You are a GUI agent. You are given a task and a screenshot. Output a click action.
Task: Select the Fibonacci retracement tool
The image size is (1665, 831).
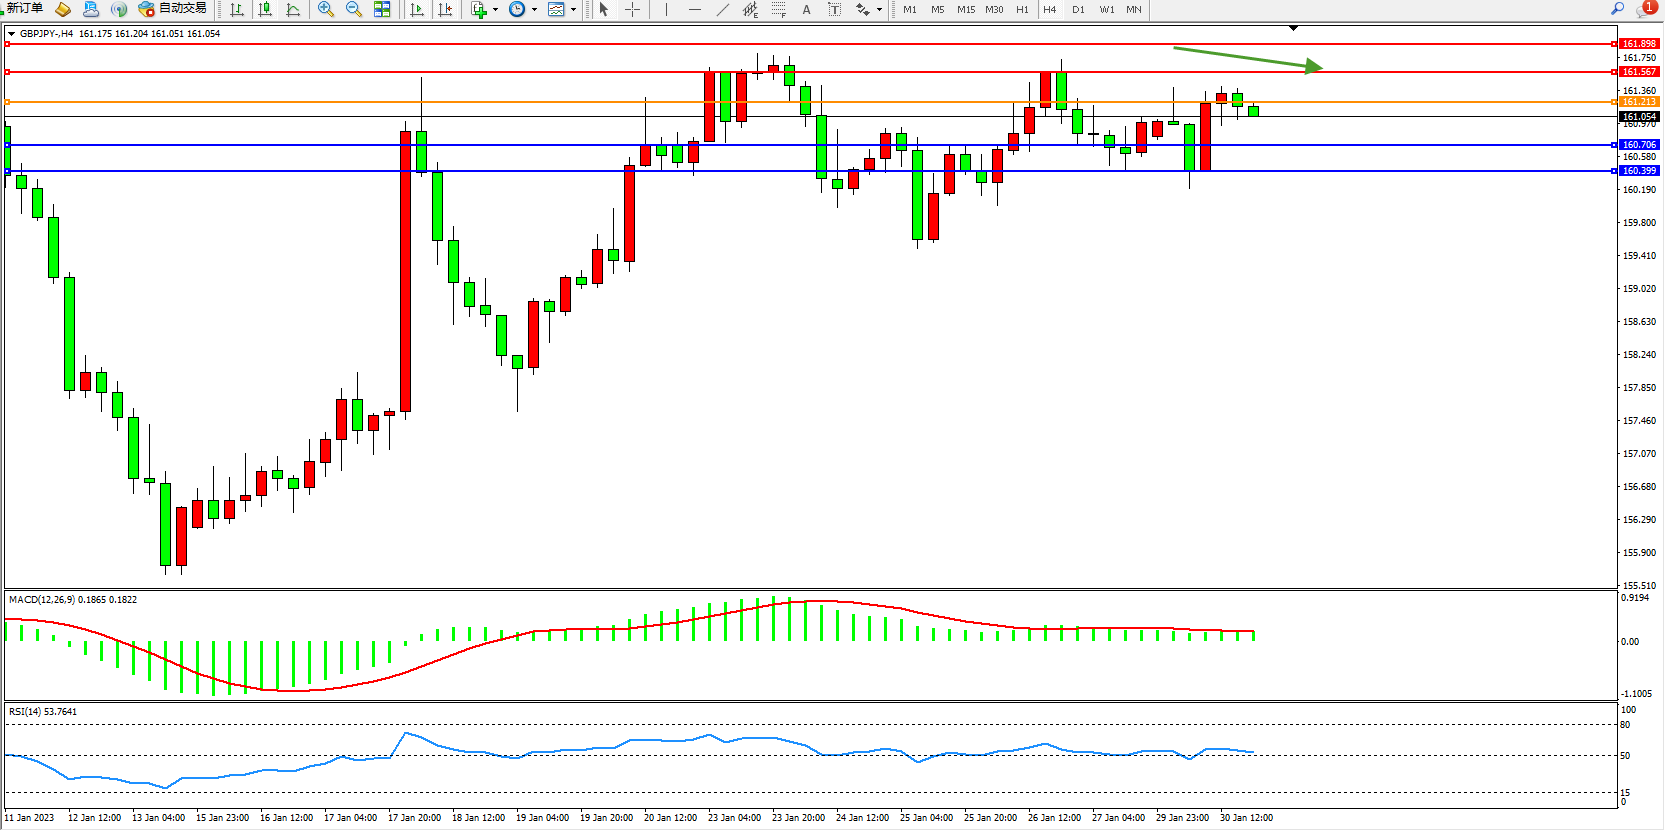click(778, 9)
